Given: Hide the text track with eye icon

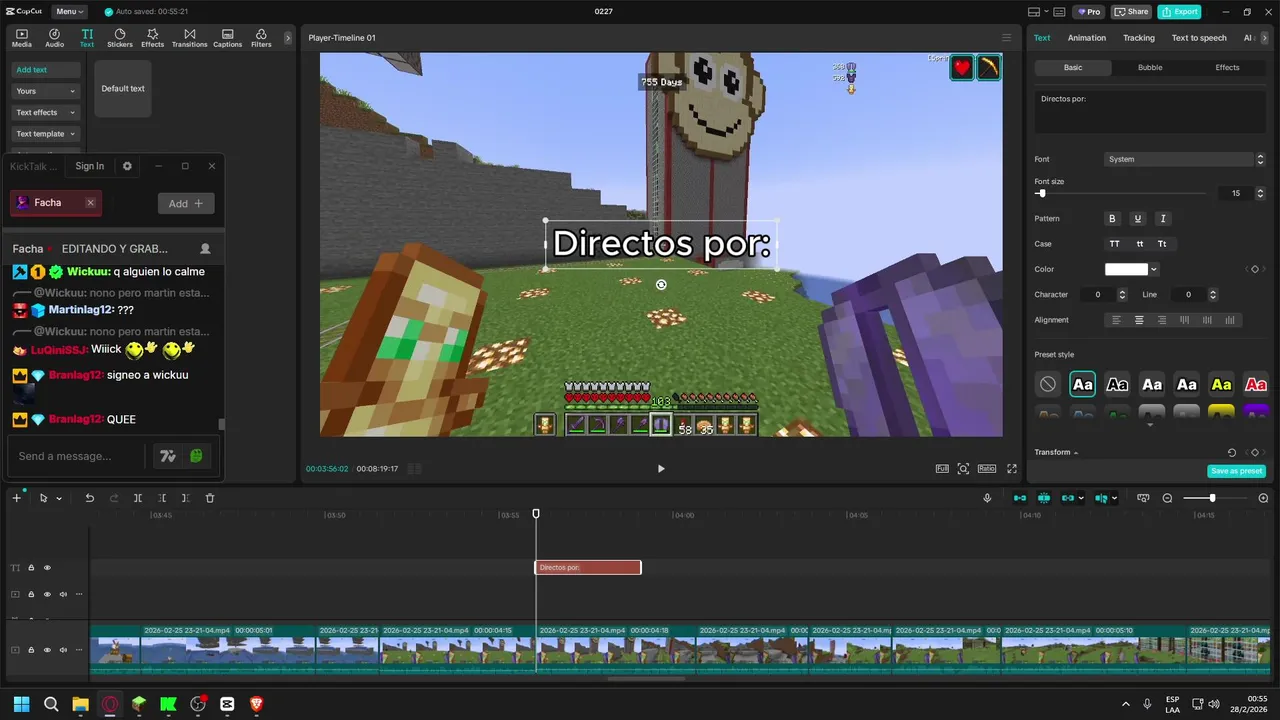Looking at the screenshot, I should pyautogui.click(x=47, y=568).
